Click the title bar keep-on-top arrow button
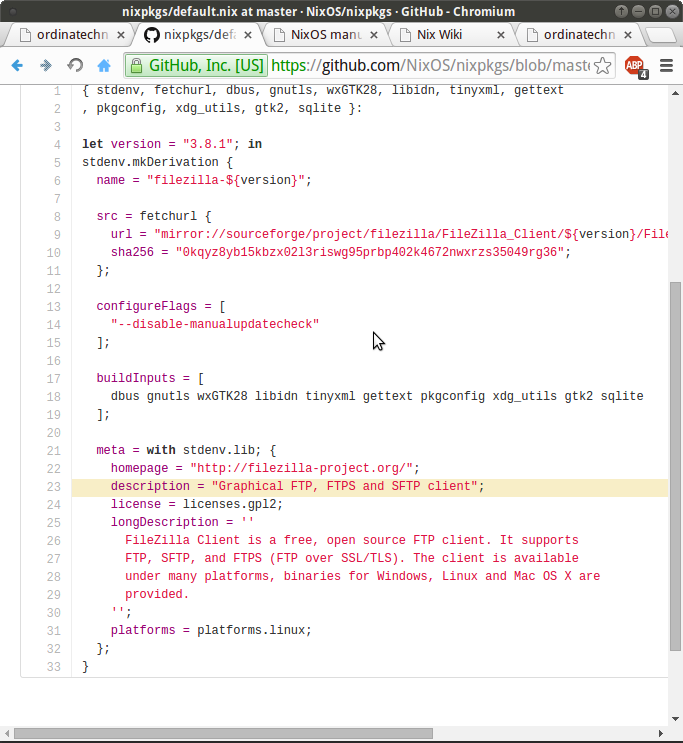Screen dimensions: 683x743 click(x=621, y=11)
